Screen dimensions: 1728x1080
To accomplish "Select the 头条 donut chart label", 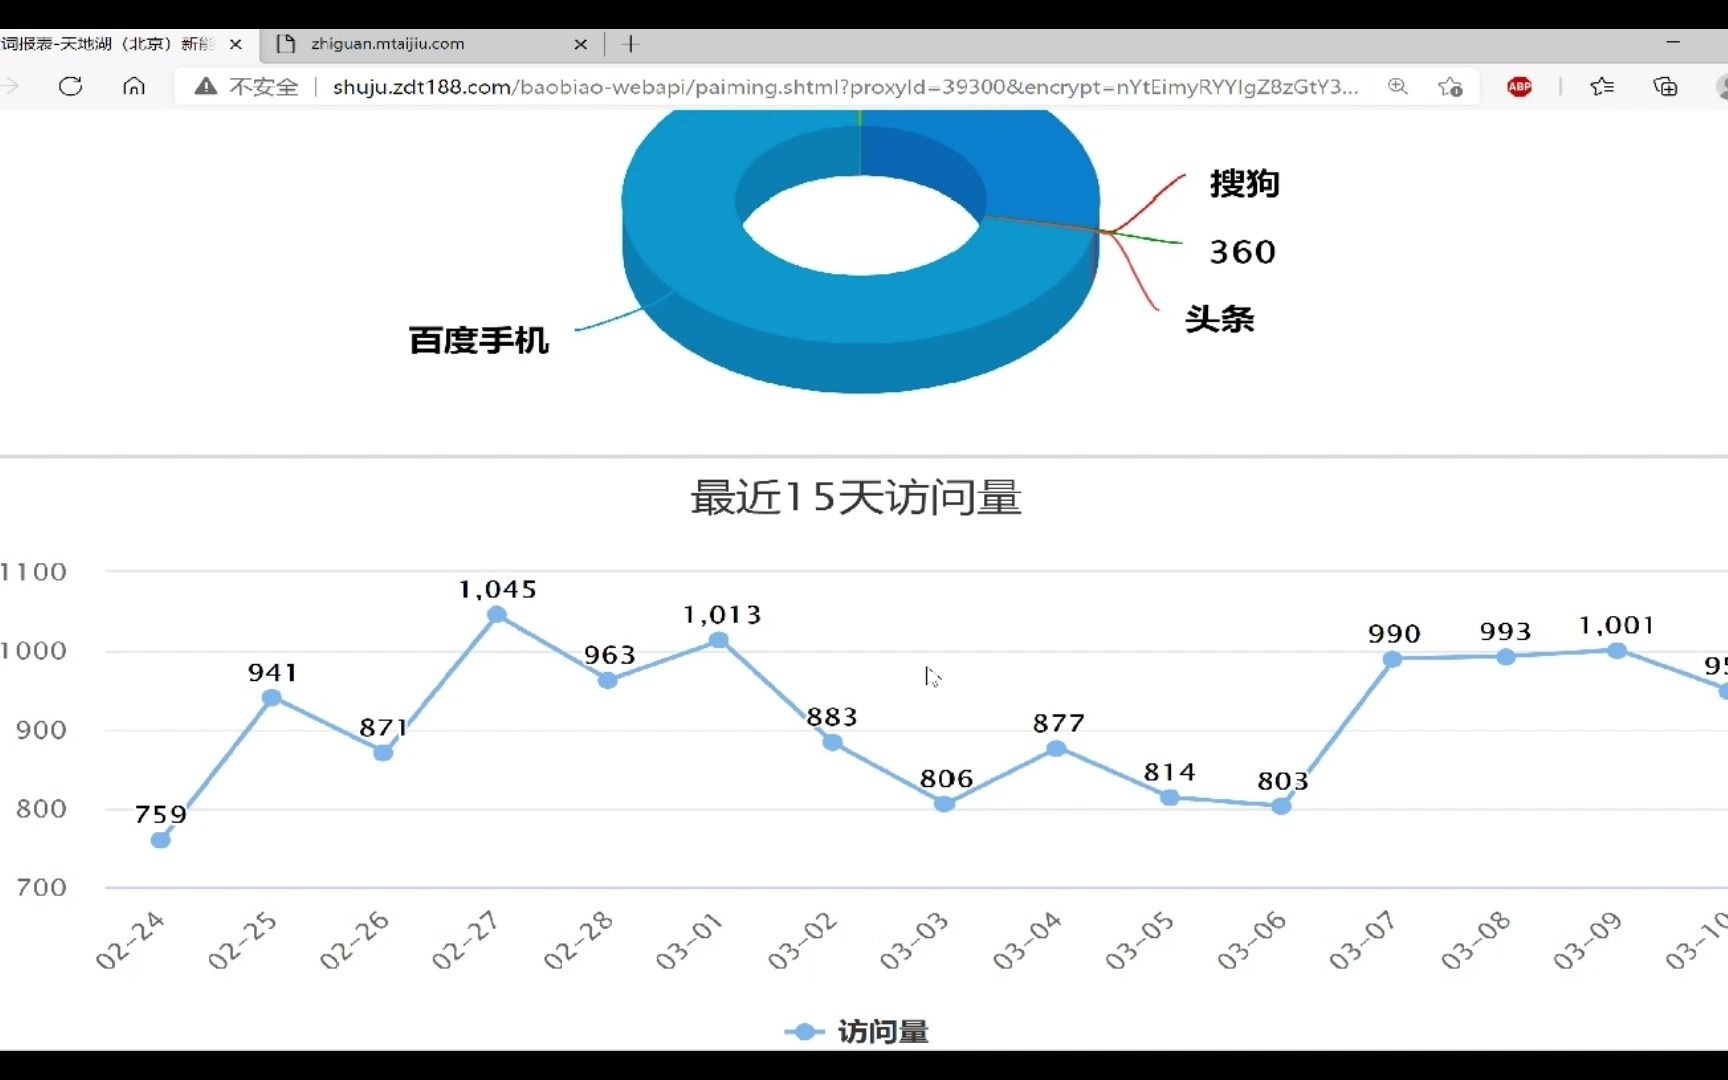I will pos(1219,320).
